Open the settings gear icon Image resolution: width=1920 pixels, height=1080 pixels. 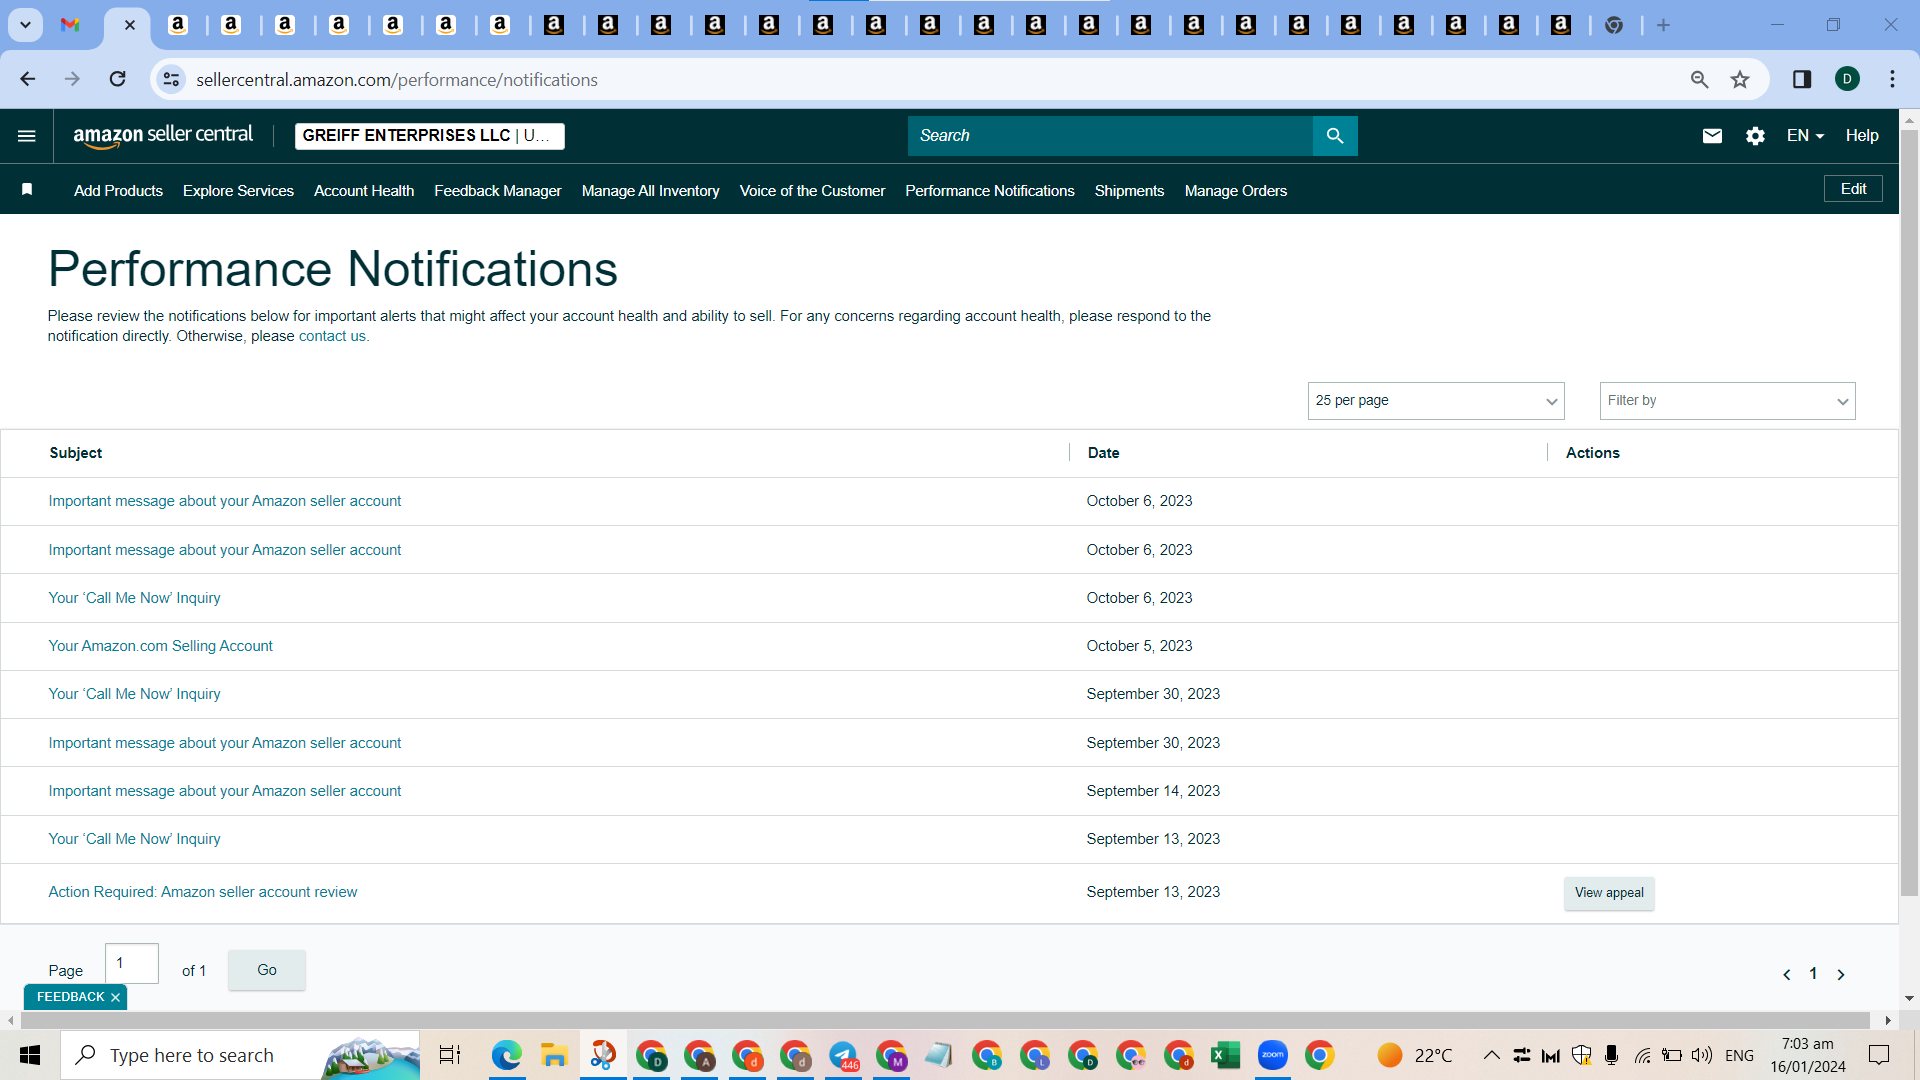pyautogui.click(x=1755, y=136)
